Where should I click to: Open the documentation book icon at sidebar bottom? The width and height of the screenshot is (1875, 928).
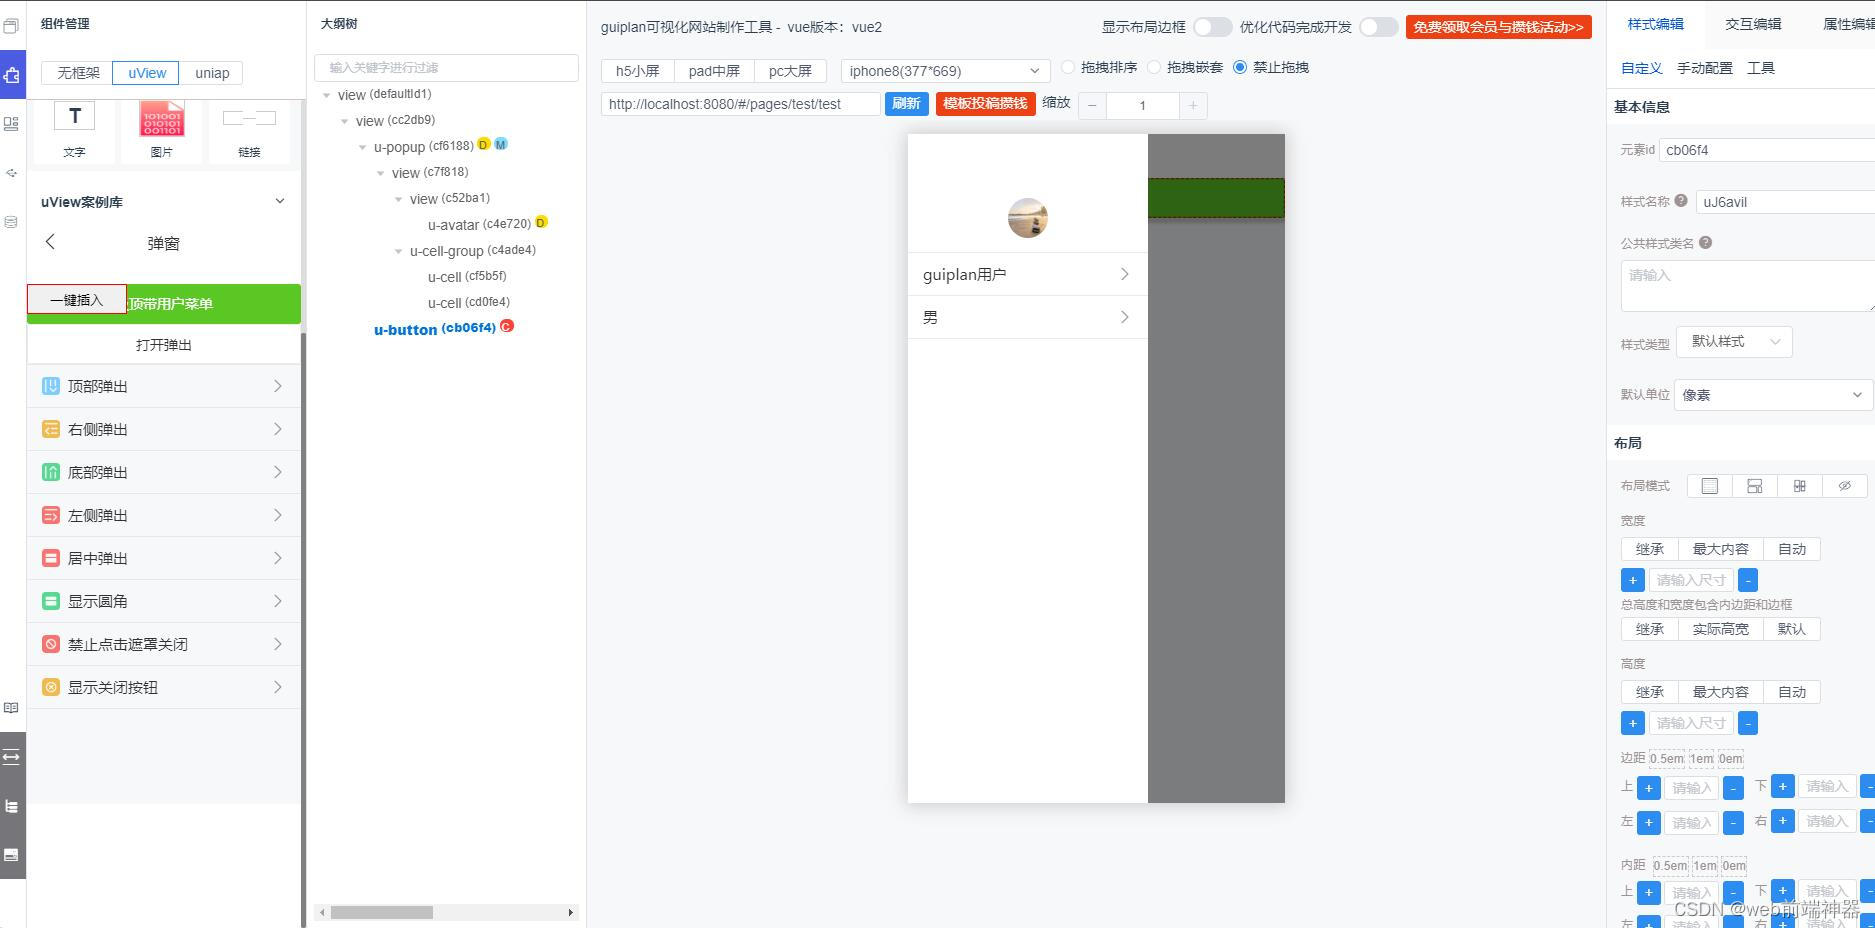[12, 708]
